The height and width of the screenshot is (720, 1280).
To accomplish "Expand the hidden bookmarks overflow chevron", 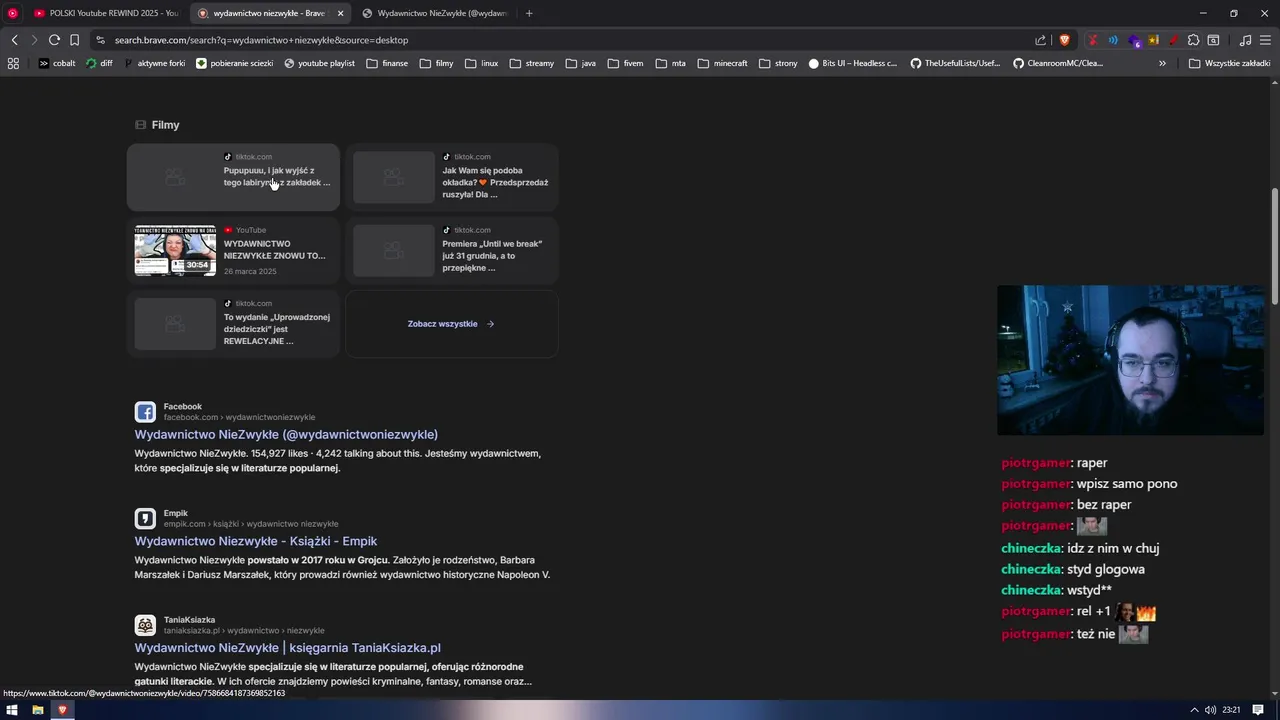I will click(1162, 63).
